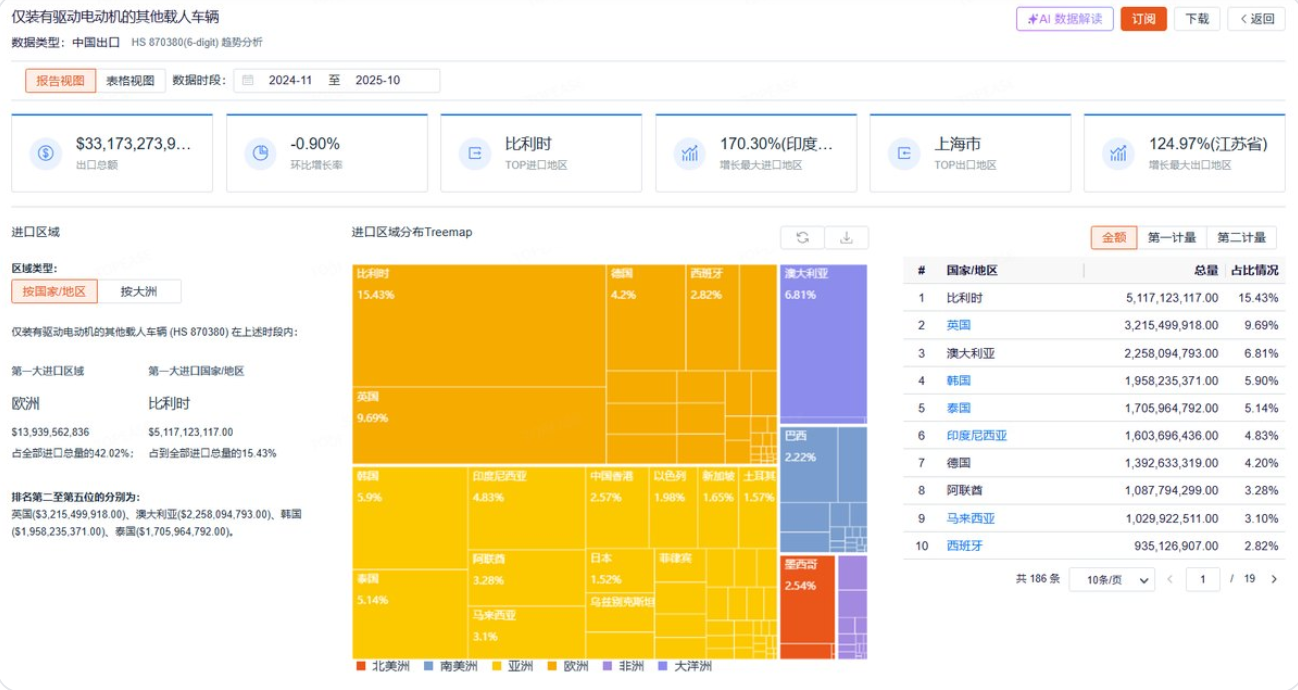Open the 2025-10 end date picker

tap(377, 81)
